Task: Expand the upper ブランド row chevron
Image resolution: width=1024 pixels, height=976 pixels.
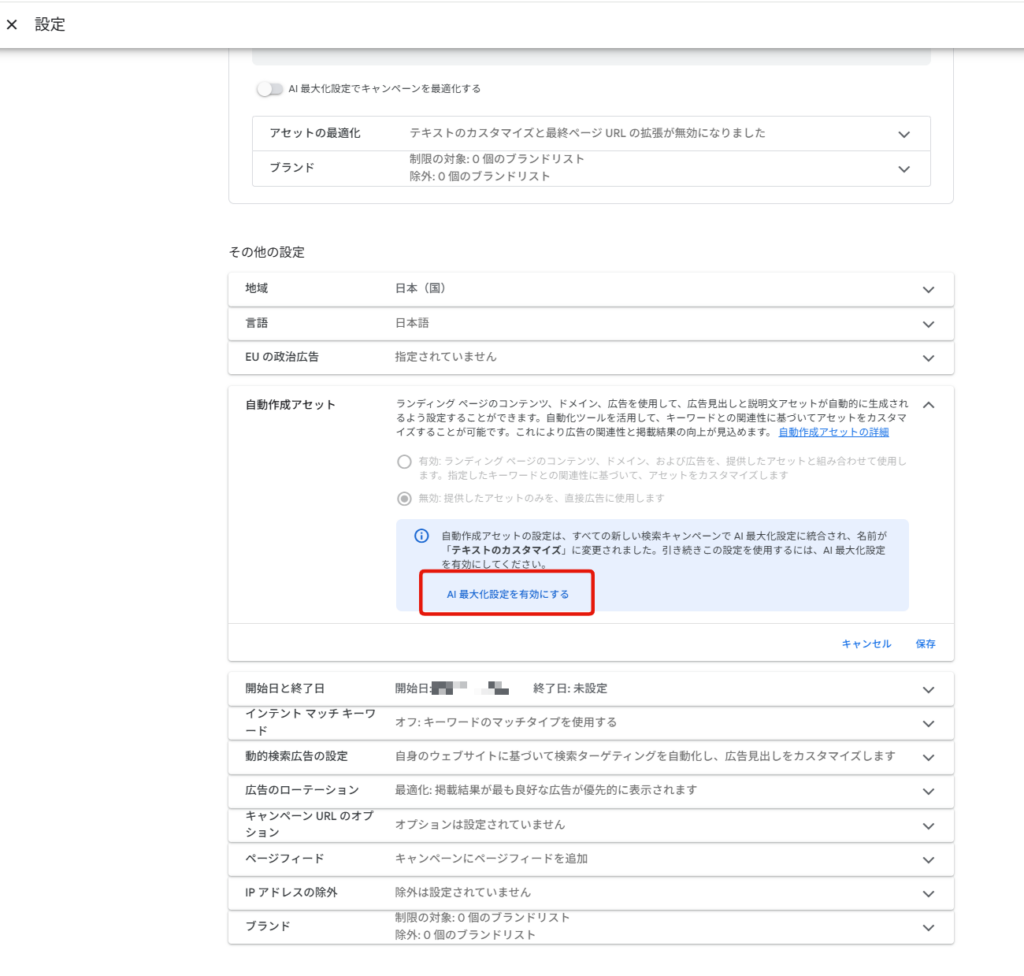Action: point(904,169)
